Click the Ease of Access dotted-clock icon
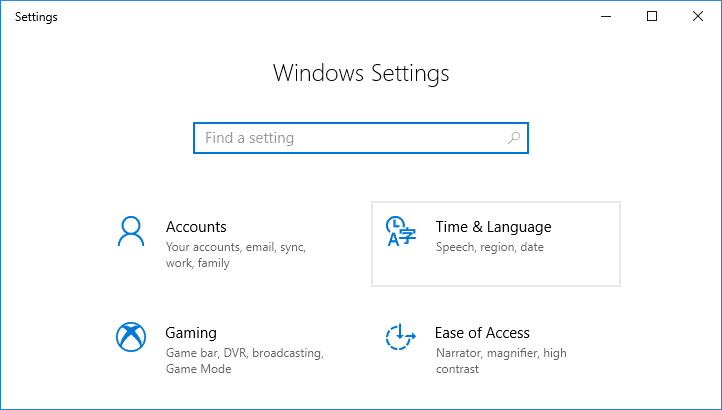Image resolution: width=722 pixels, height=410 pixels. [x=400, y=338]
